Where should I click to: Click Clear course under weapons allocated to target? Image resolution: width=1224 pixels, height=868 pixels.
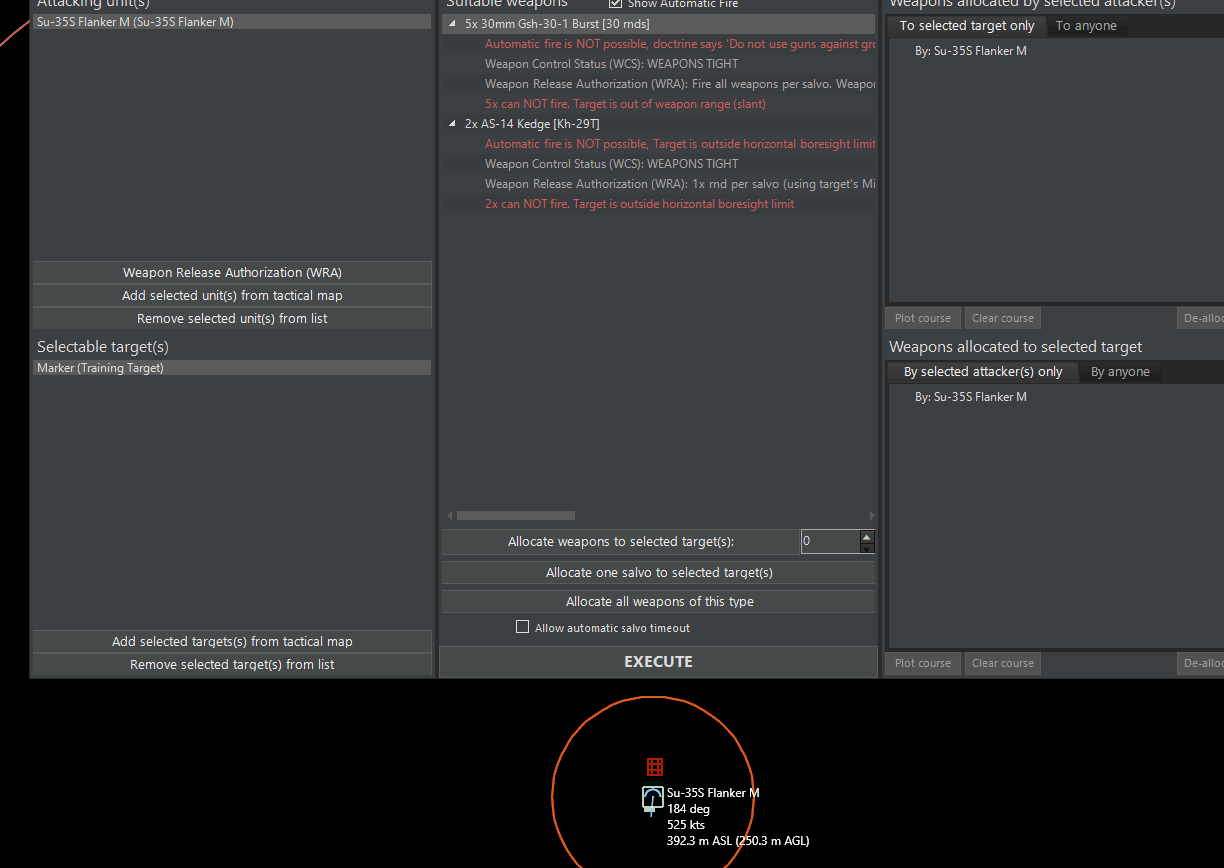click(x=1003, y=663)
